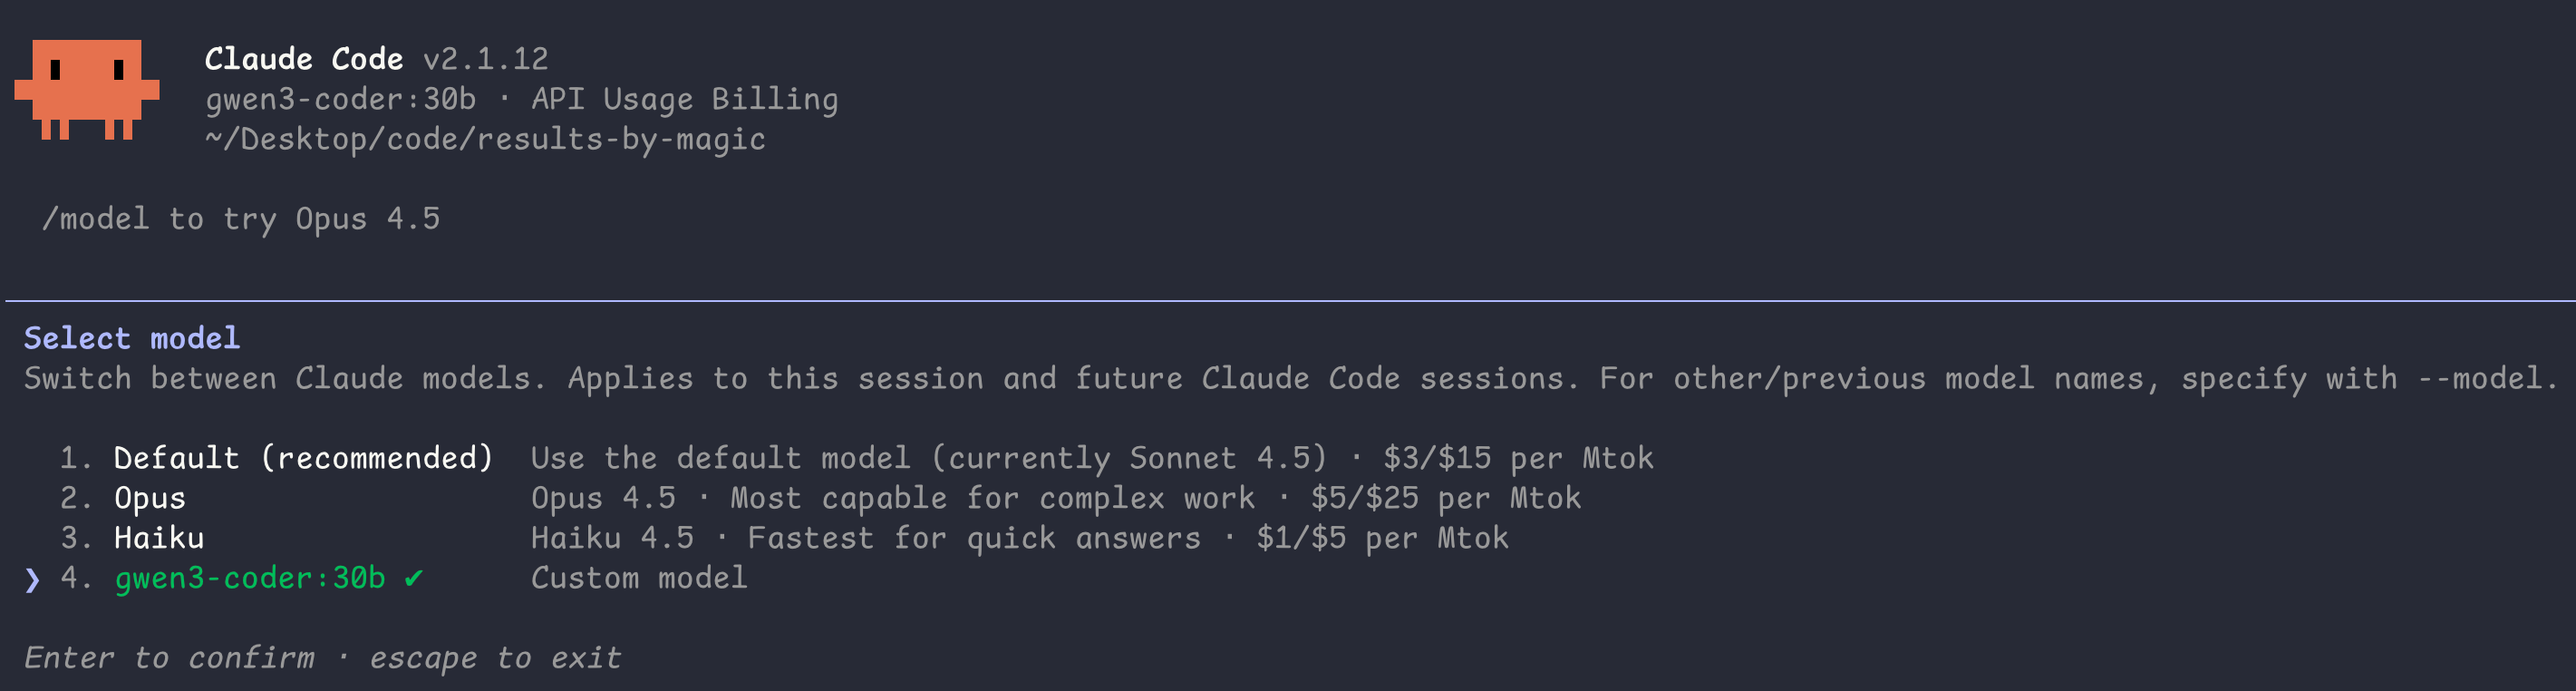Click the Haiku Fastest for quick answers description
The image size is (2576, 691).
click(973, 537)
